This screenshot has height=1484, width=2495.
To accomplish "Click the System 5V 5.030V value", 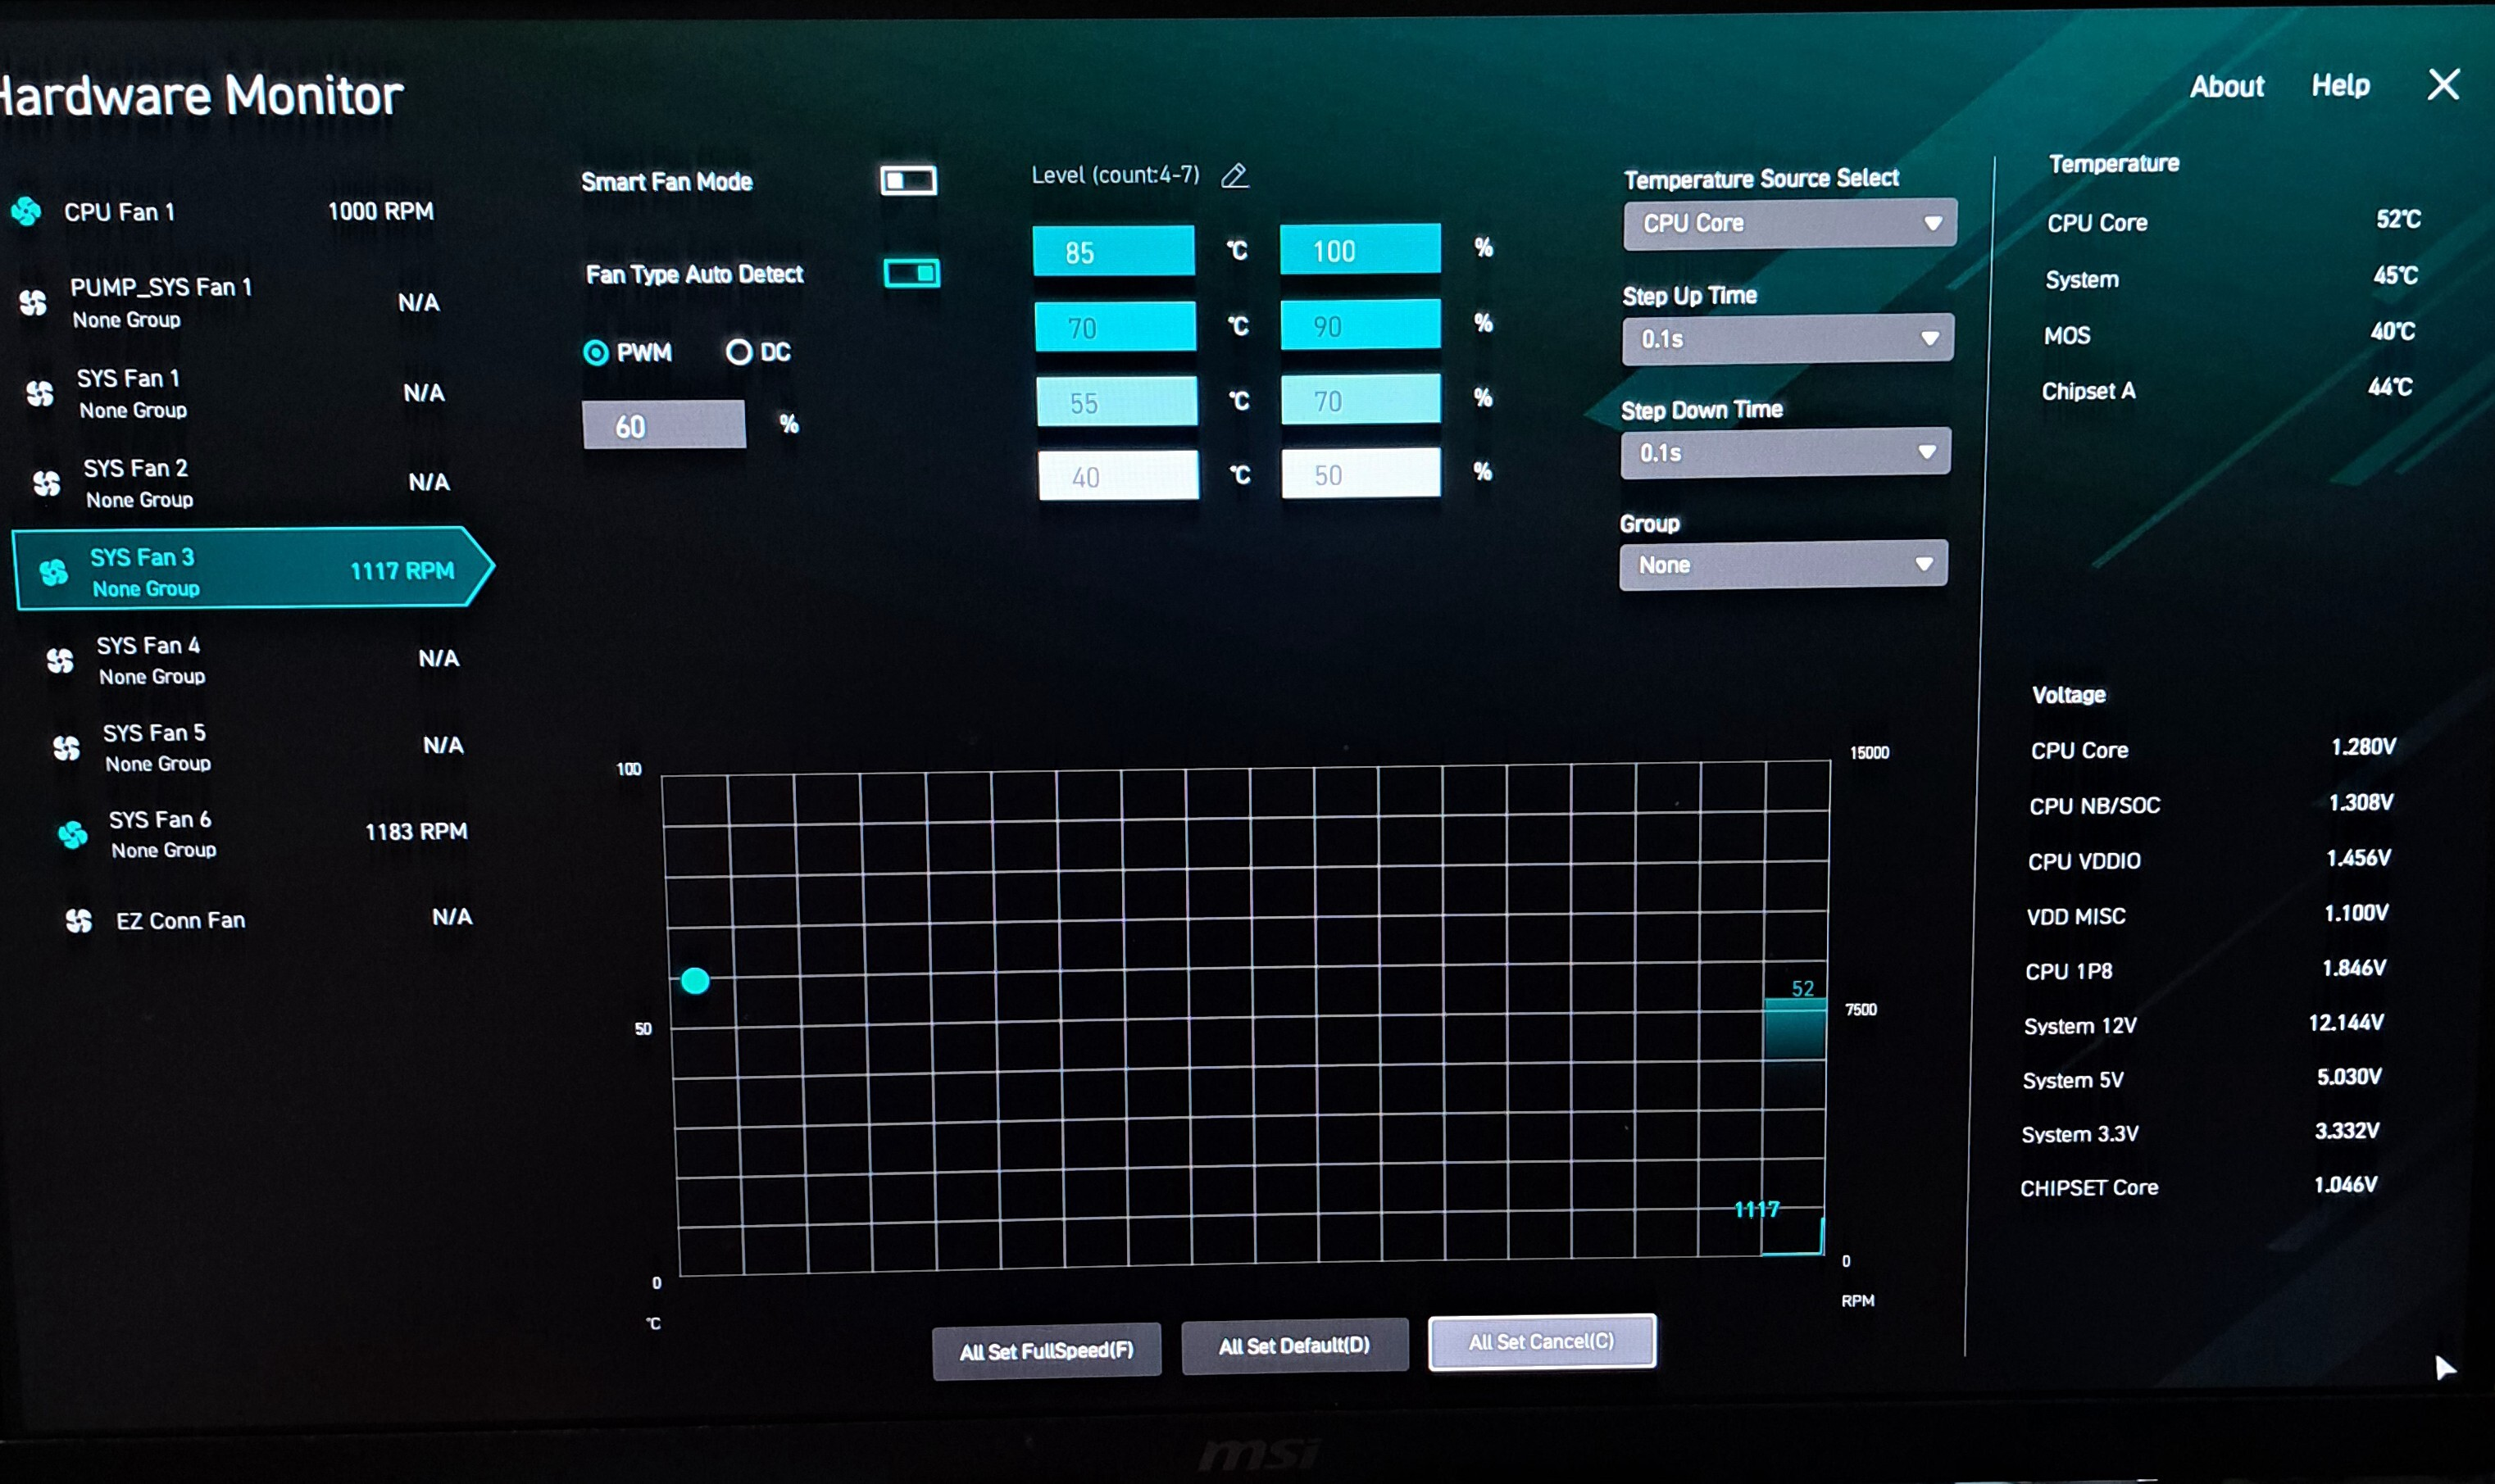I will click(x=2349, y=1077).
